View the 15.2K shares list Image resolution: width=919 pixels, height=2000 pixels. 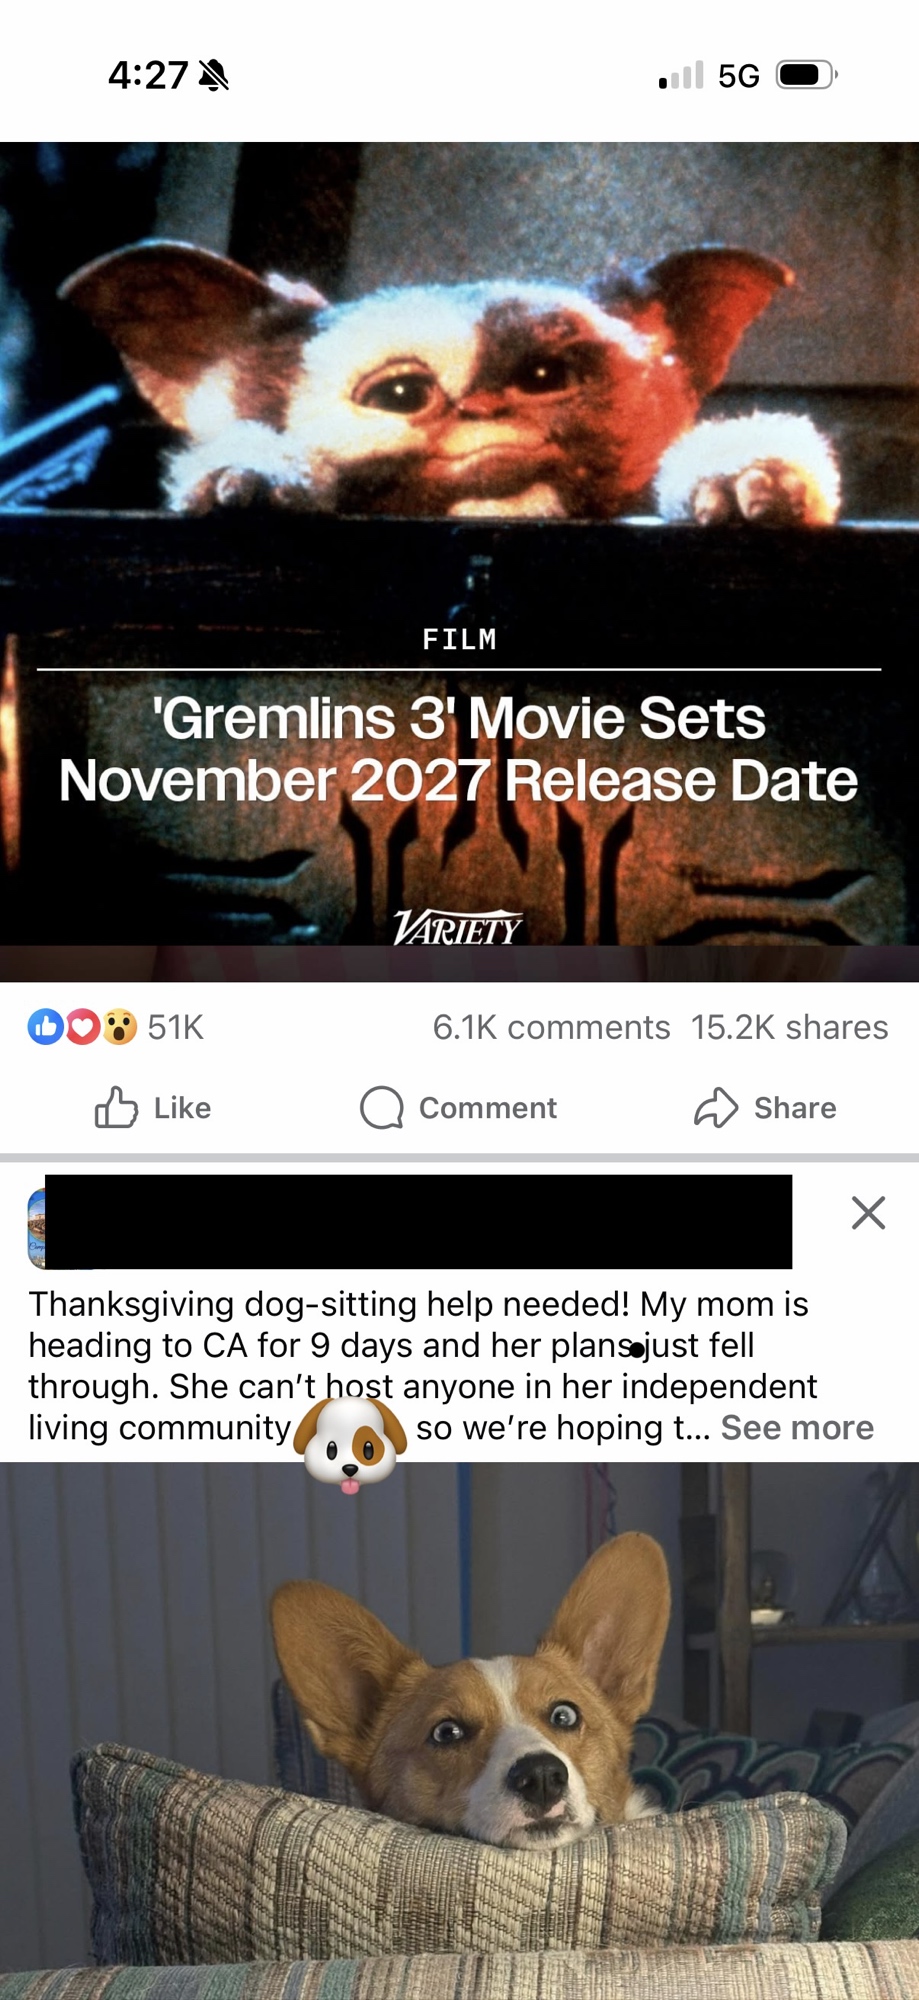point(789,1027)
